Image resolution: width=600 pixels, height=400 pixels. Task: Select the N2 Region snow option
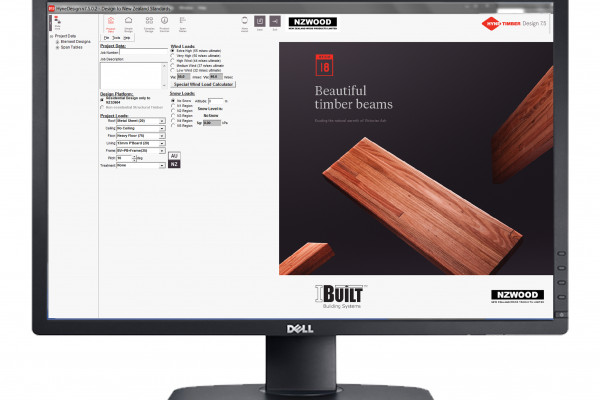[x=173, y=111]
